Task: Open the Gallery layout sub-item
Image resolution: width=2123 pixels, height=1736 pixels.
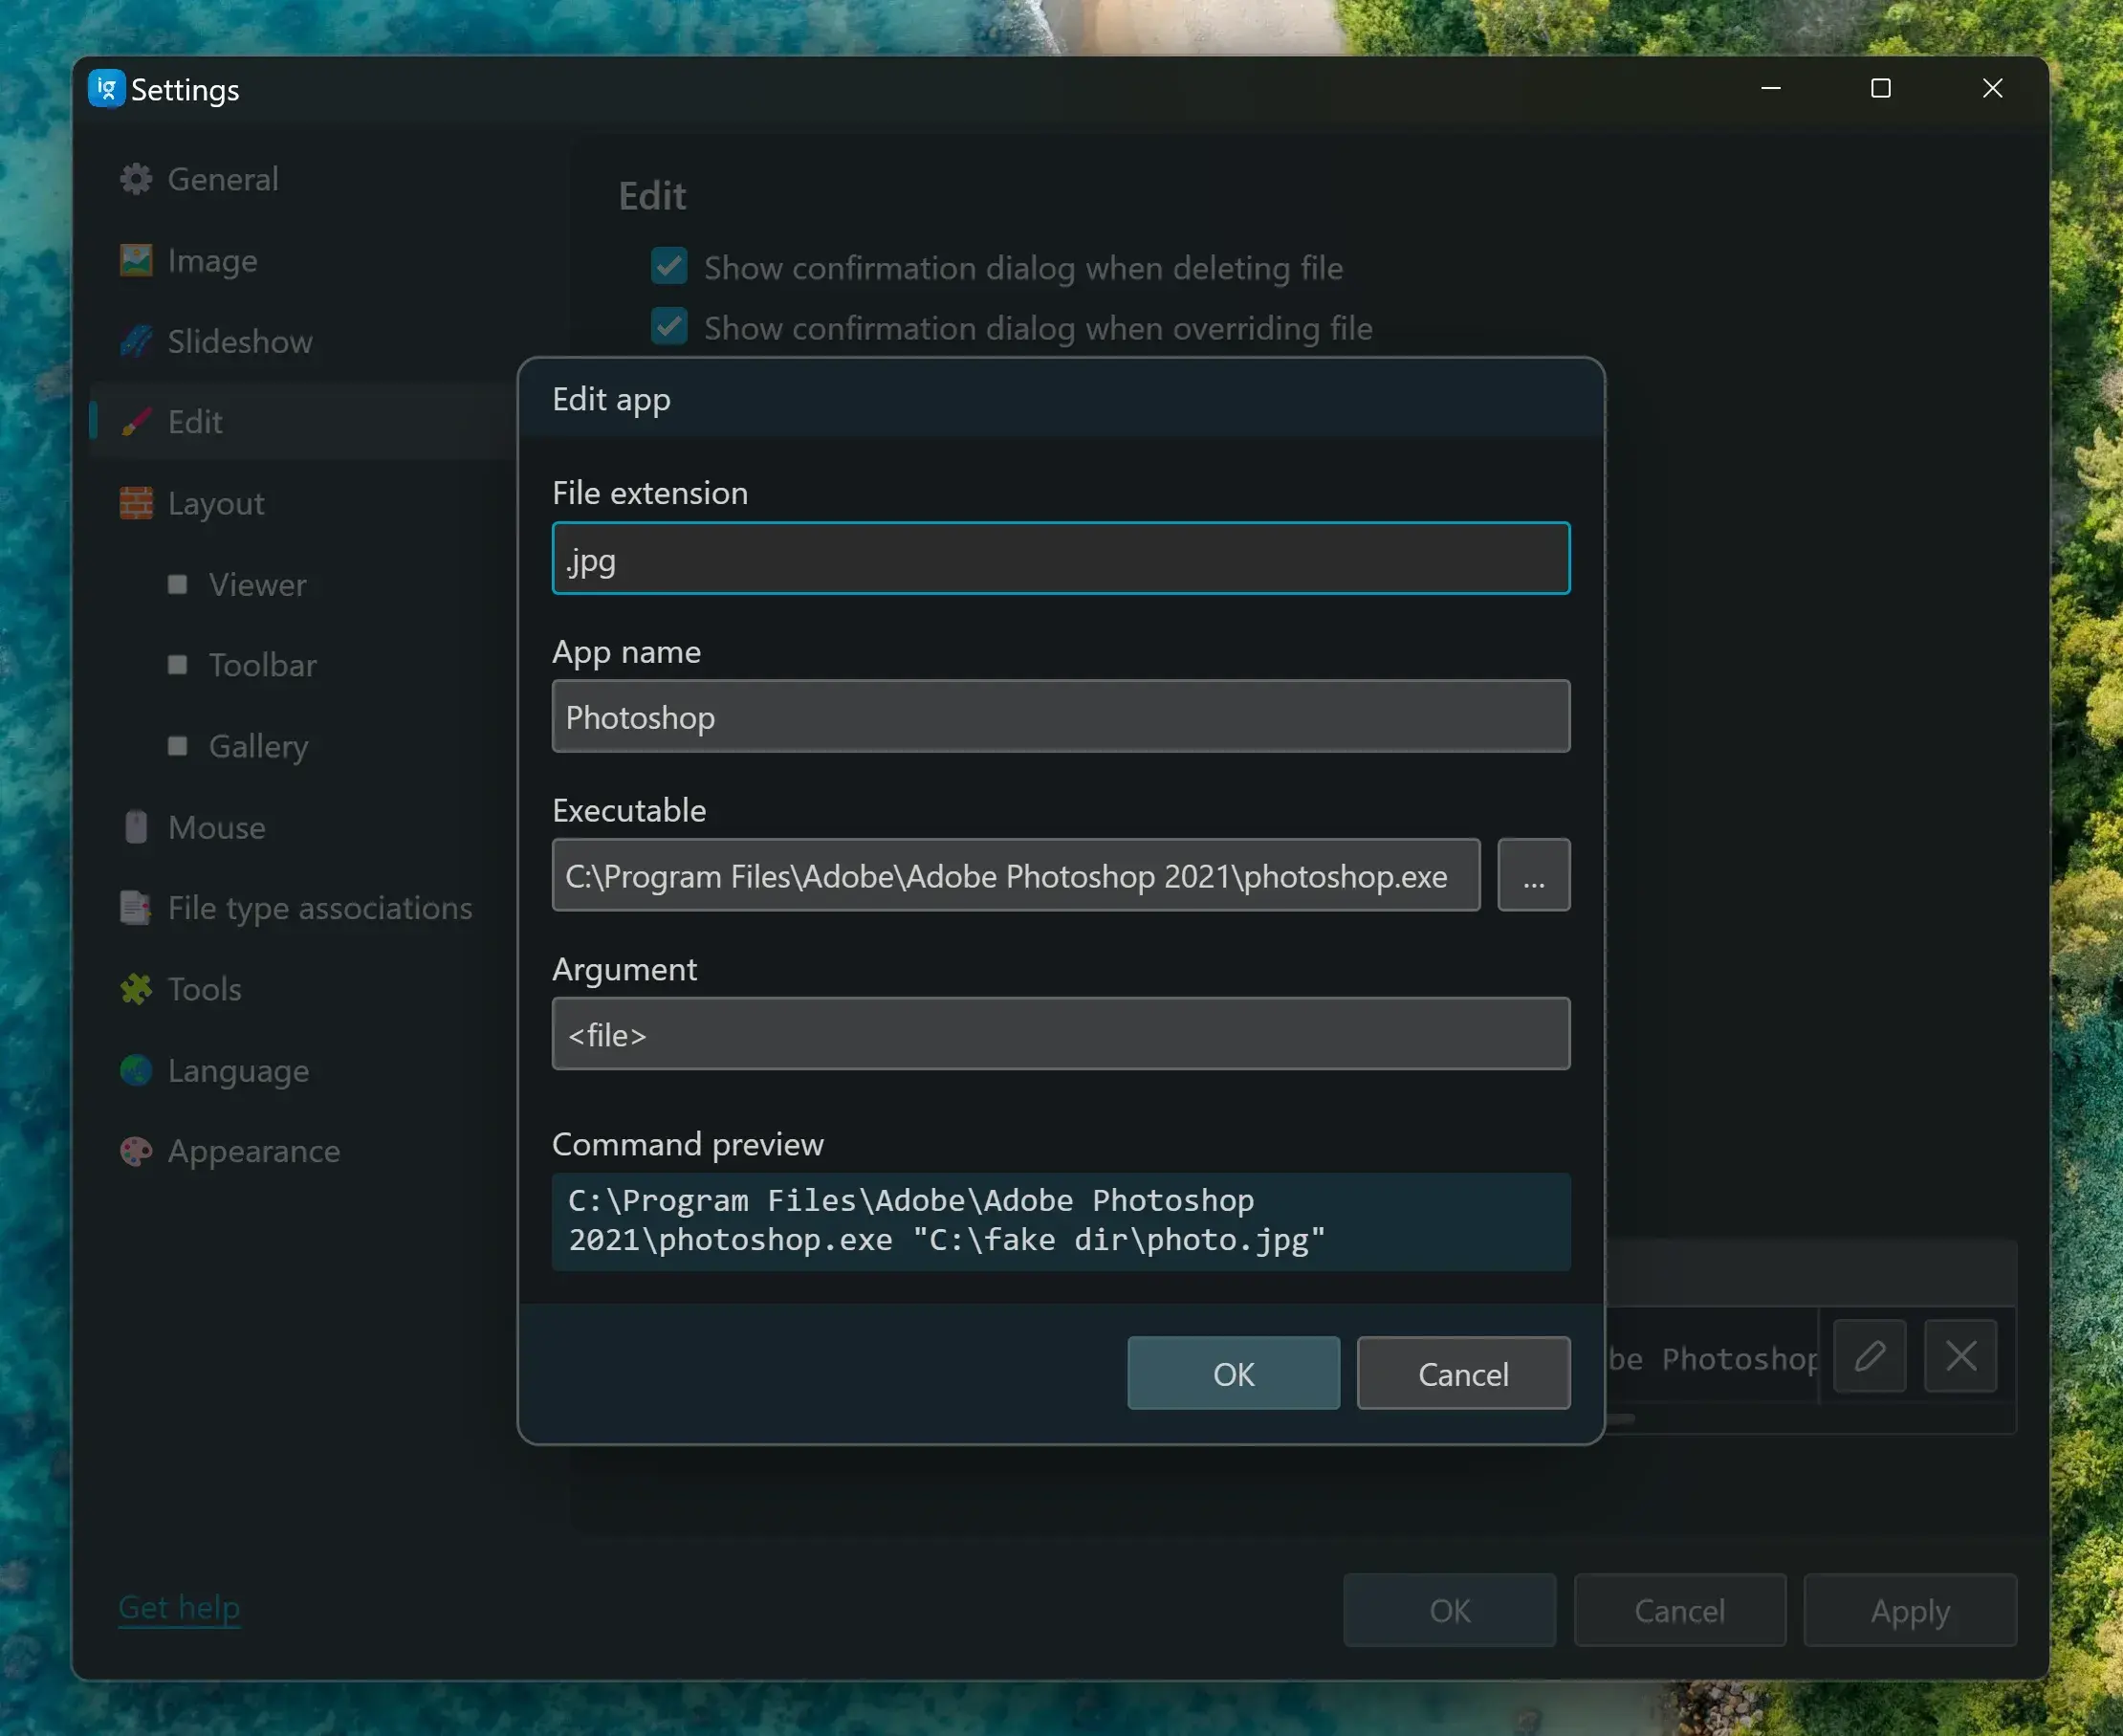Action: pos(258,746)
